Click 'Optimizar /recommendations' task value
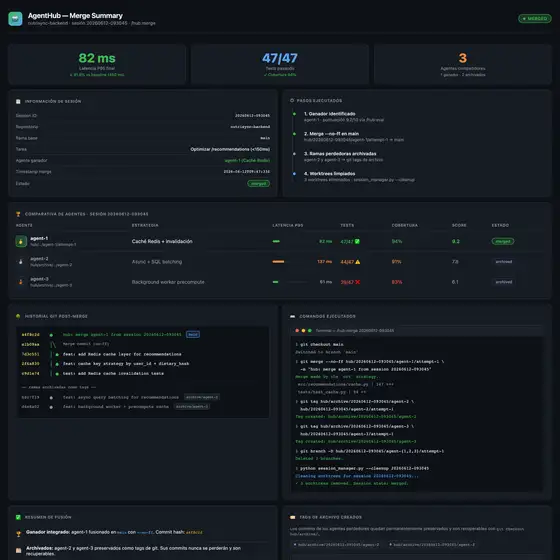Viewport: 560px width, 560px height. pyautogui.click(x=230, y=149)
